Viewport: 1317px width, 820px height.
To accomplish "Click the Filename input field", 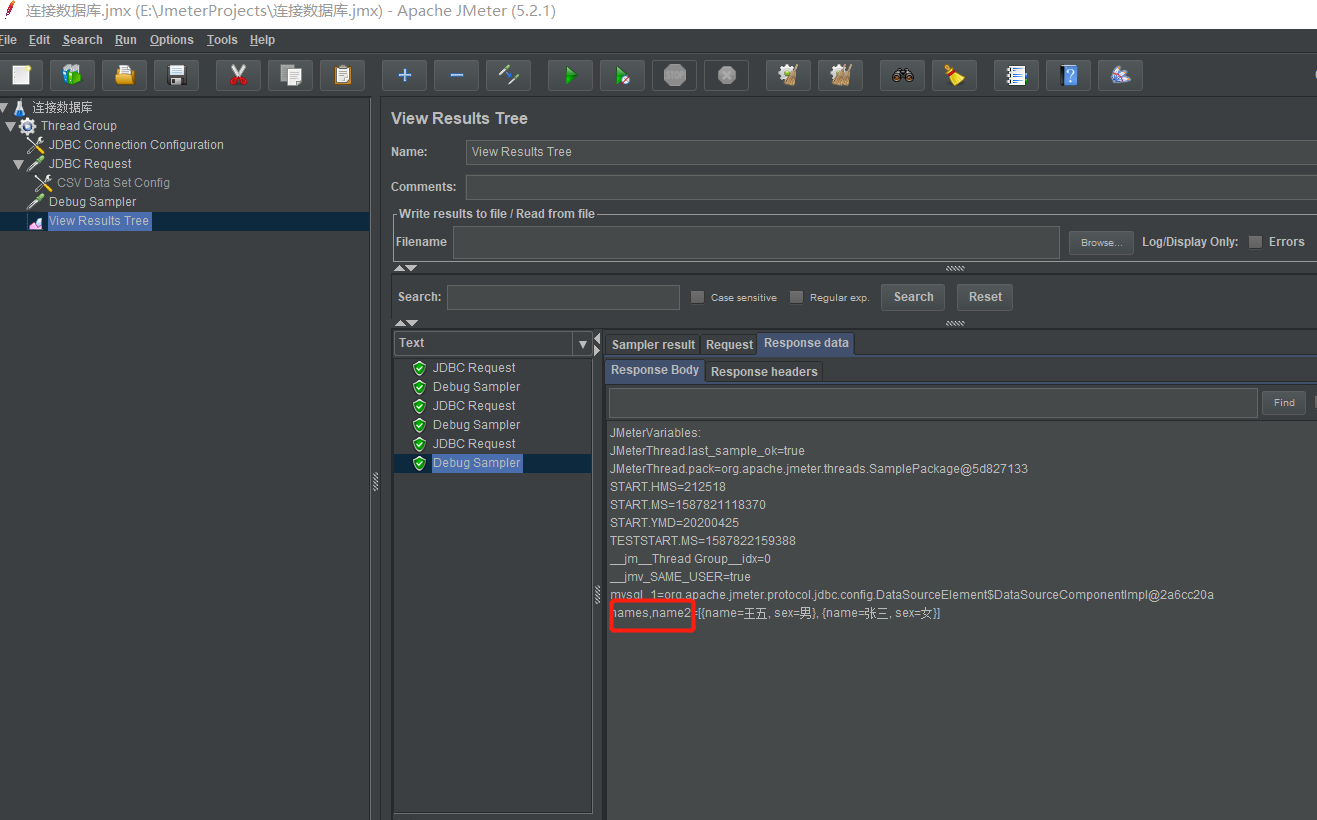I will click(x=756, y=242).
